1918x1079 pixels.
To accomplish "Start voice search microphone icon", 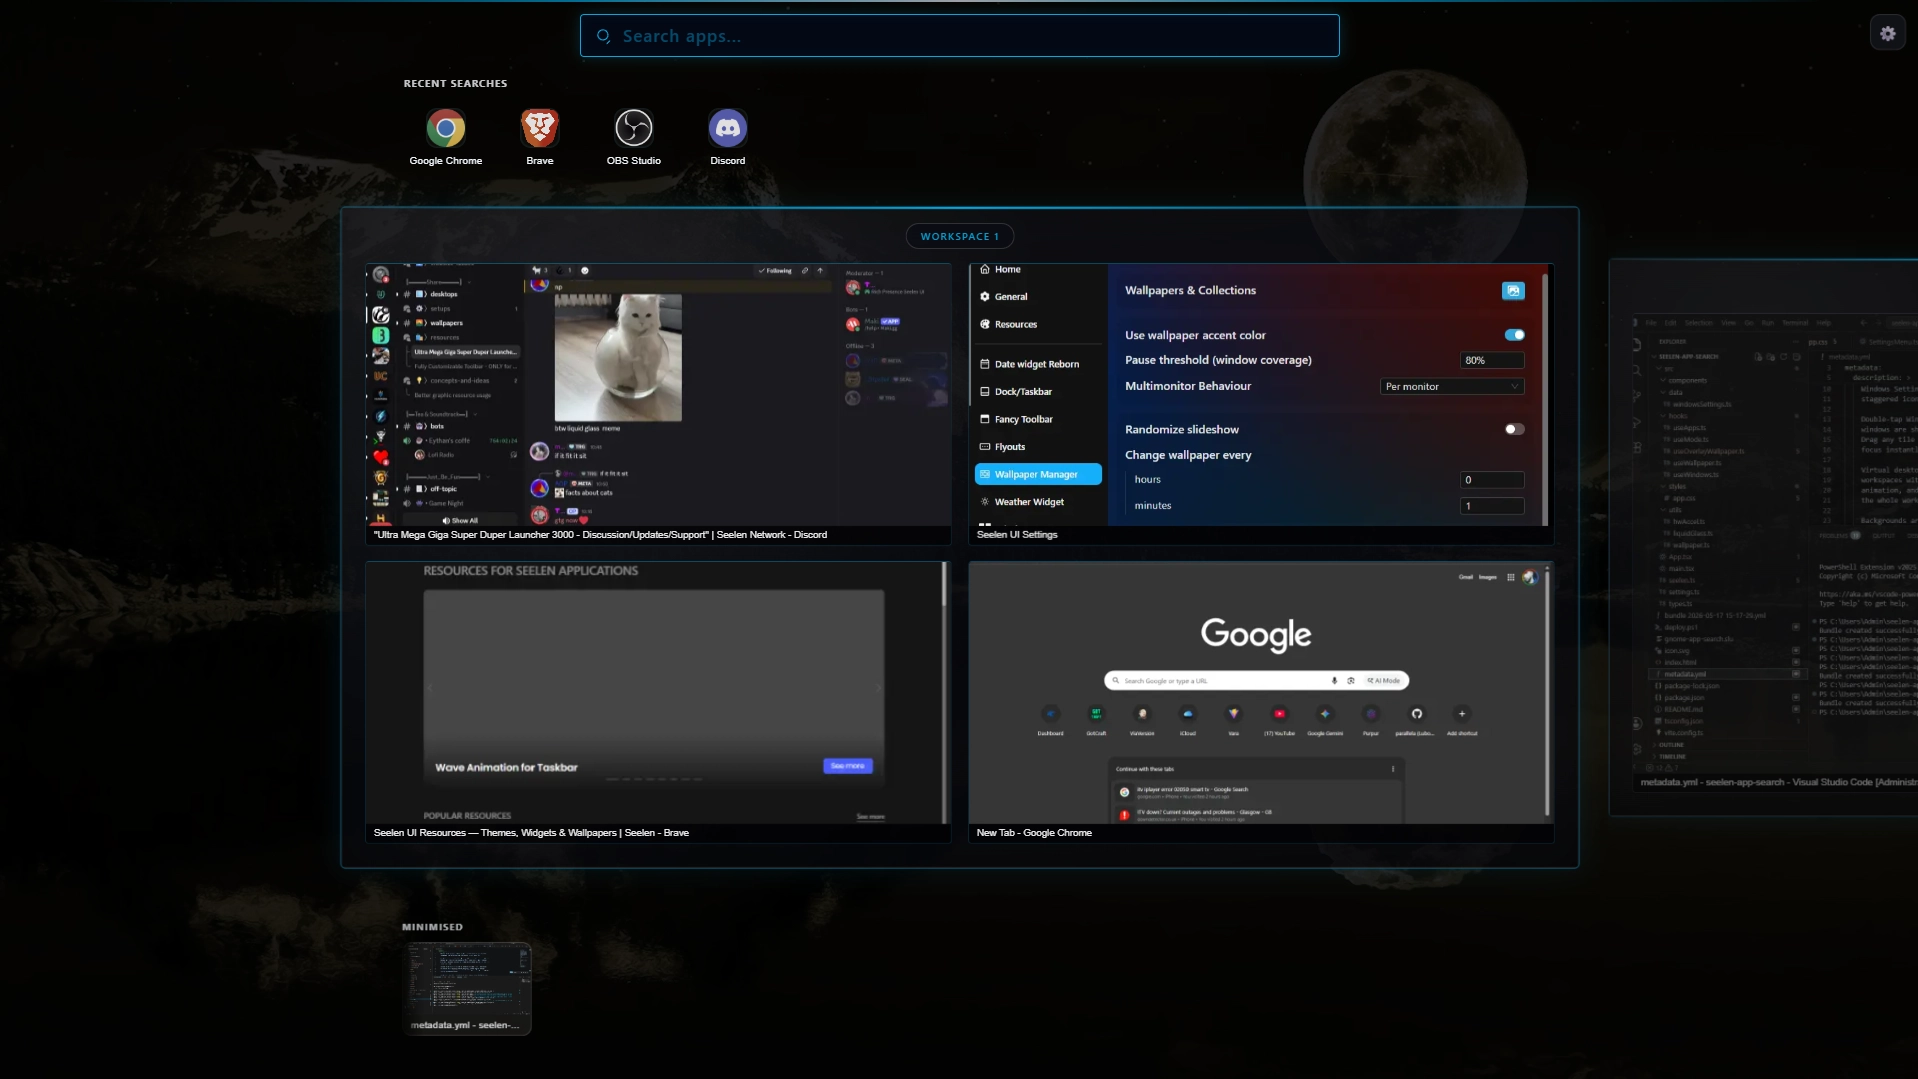I will click(1333, 681).
